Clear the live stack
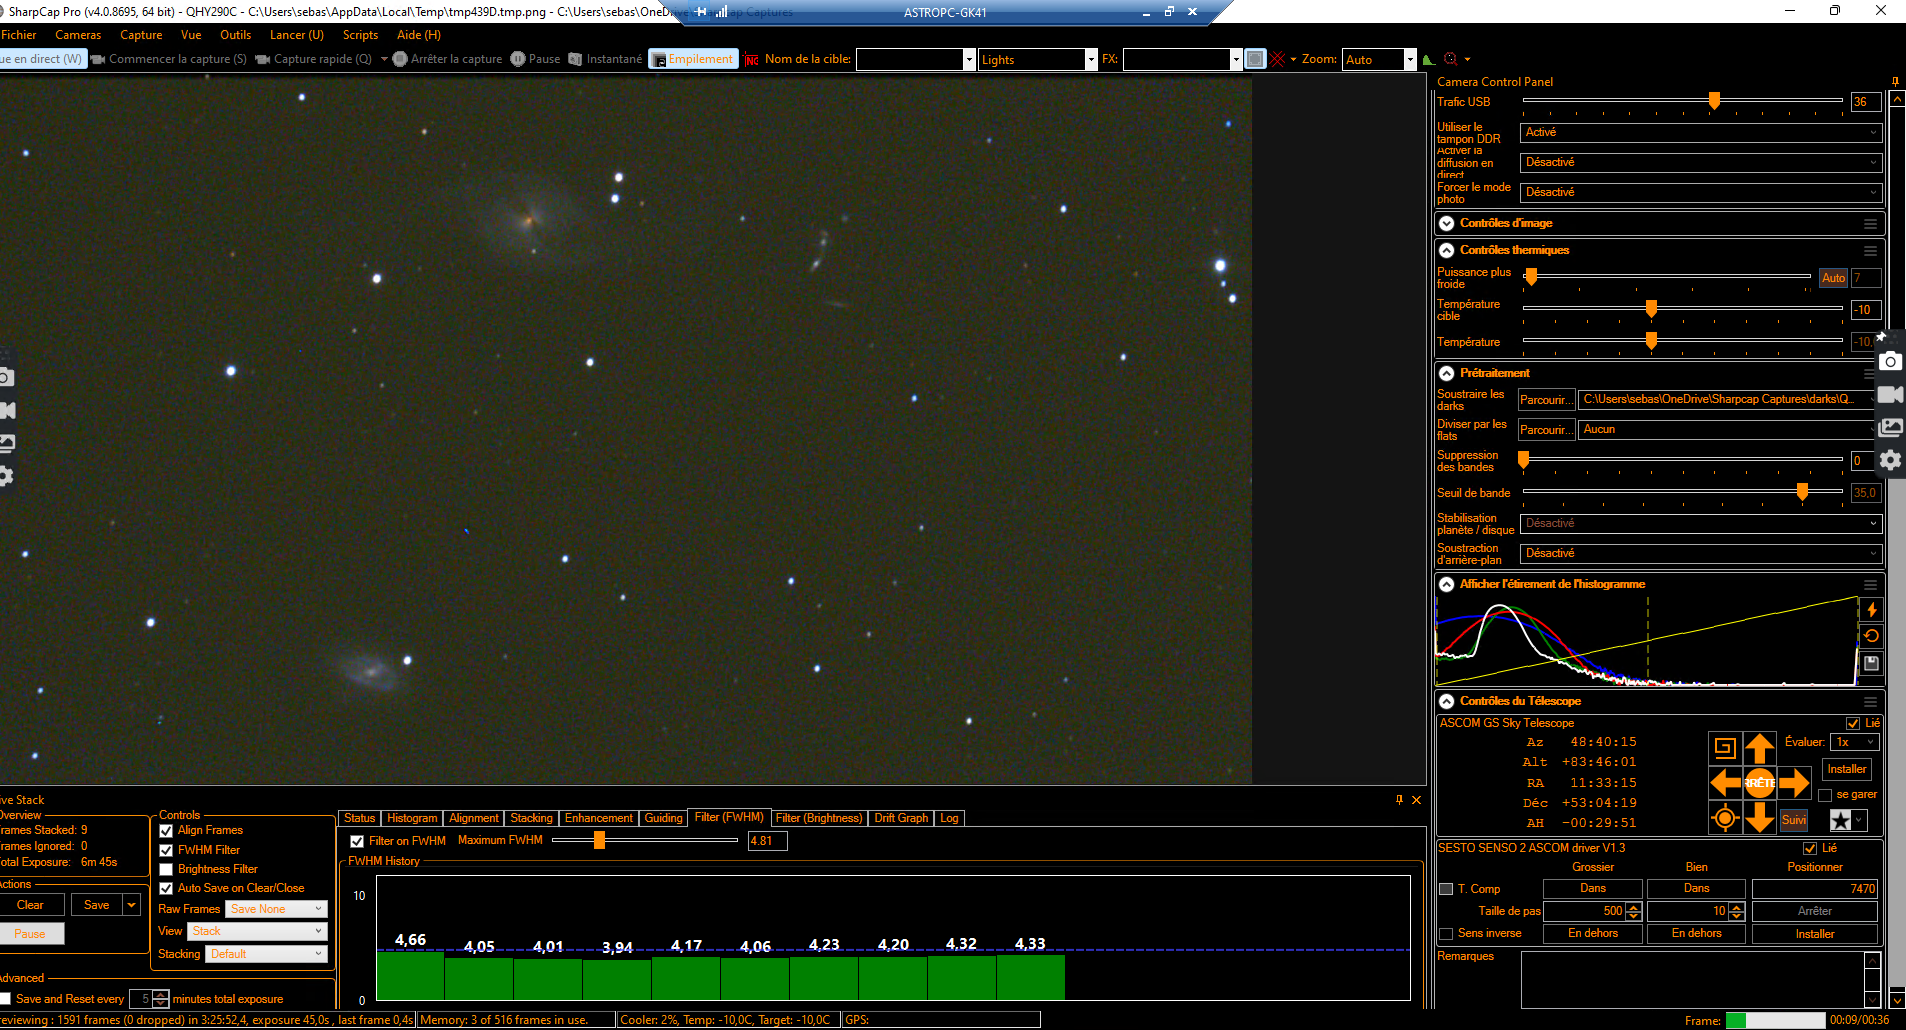 coord(30,905)
